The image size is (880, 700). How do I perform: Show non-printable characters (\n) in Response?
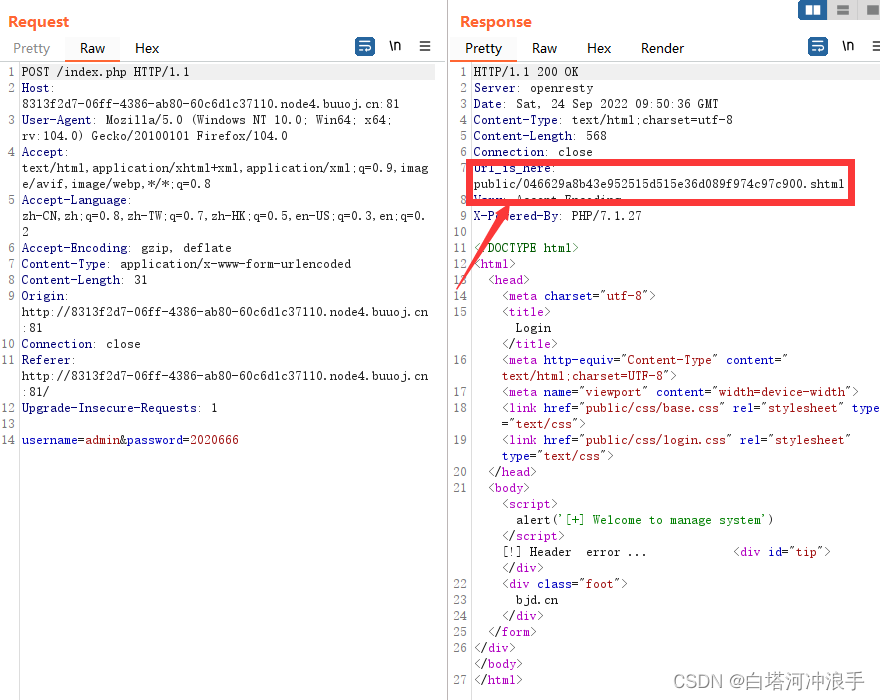[848, 46]
